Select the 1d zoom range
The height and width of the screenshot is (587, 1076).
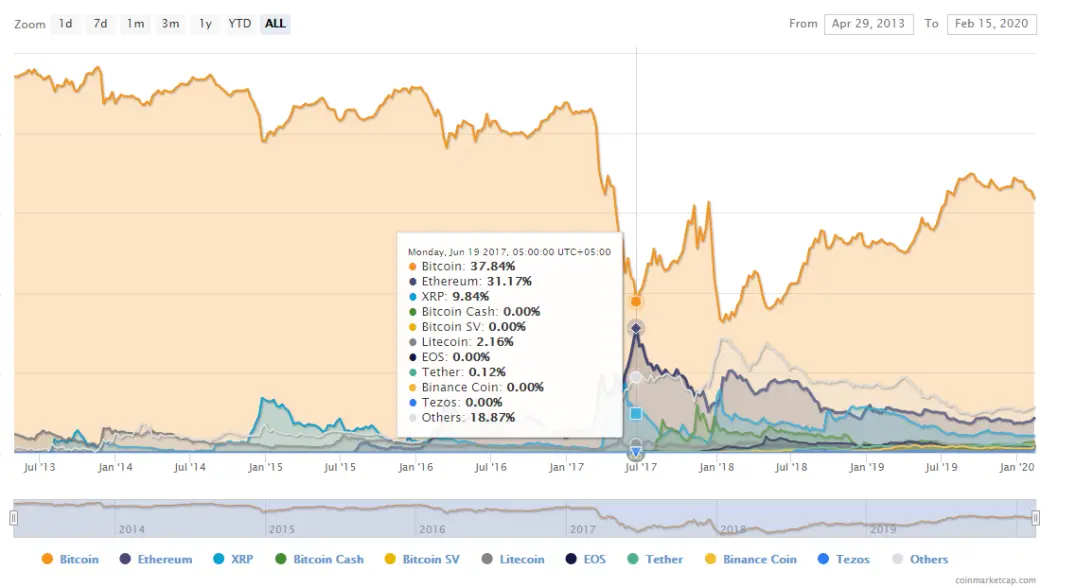click(x=65, y=24)
